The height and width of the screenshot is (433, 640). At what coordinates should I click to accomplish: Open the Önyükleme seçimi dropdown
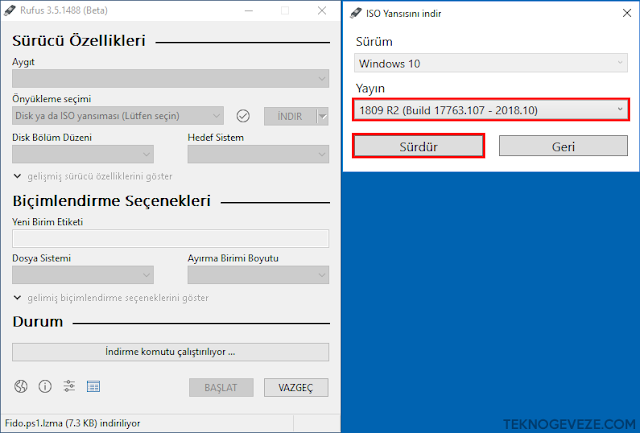tap(118, 116)
